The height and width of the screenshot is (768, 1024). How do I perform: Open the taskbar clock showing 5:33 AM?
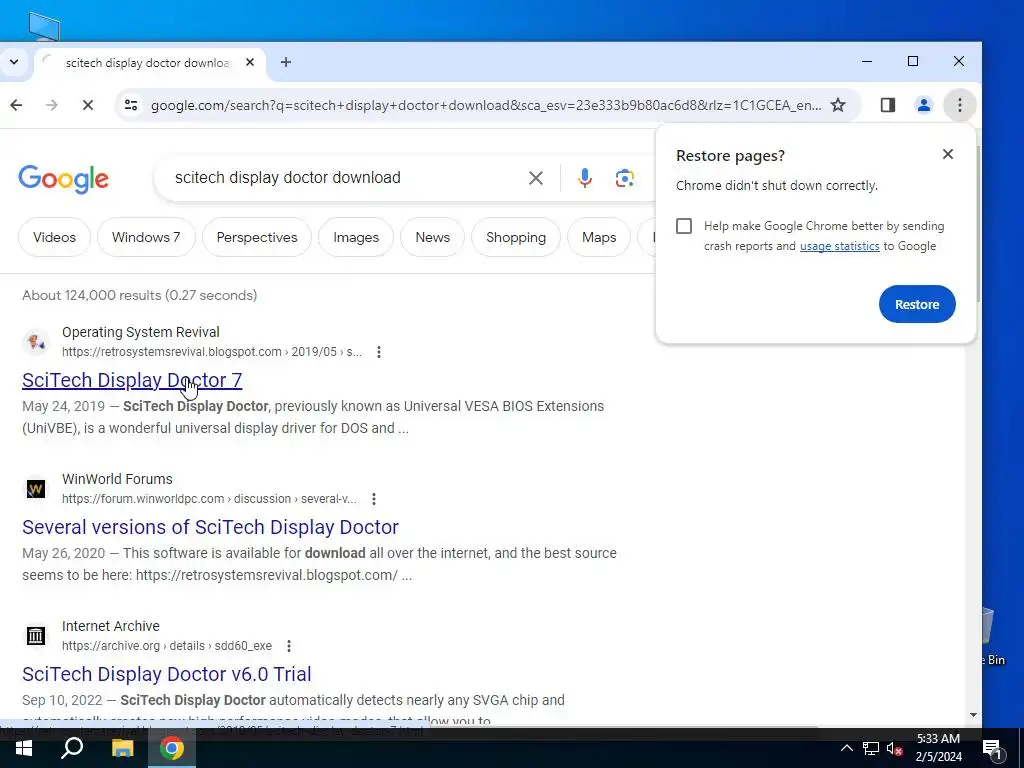(x=938, y=748)
